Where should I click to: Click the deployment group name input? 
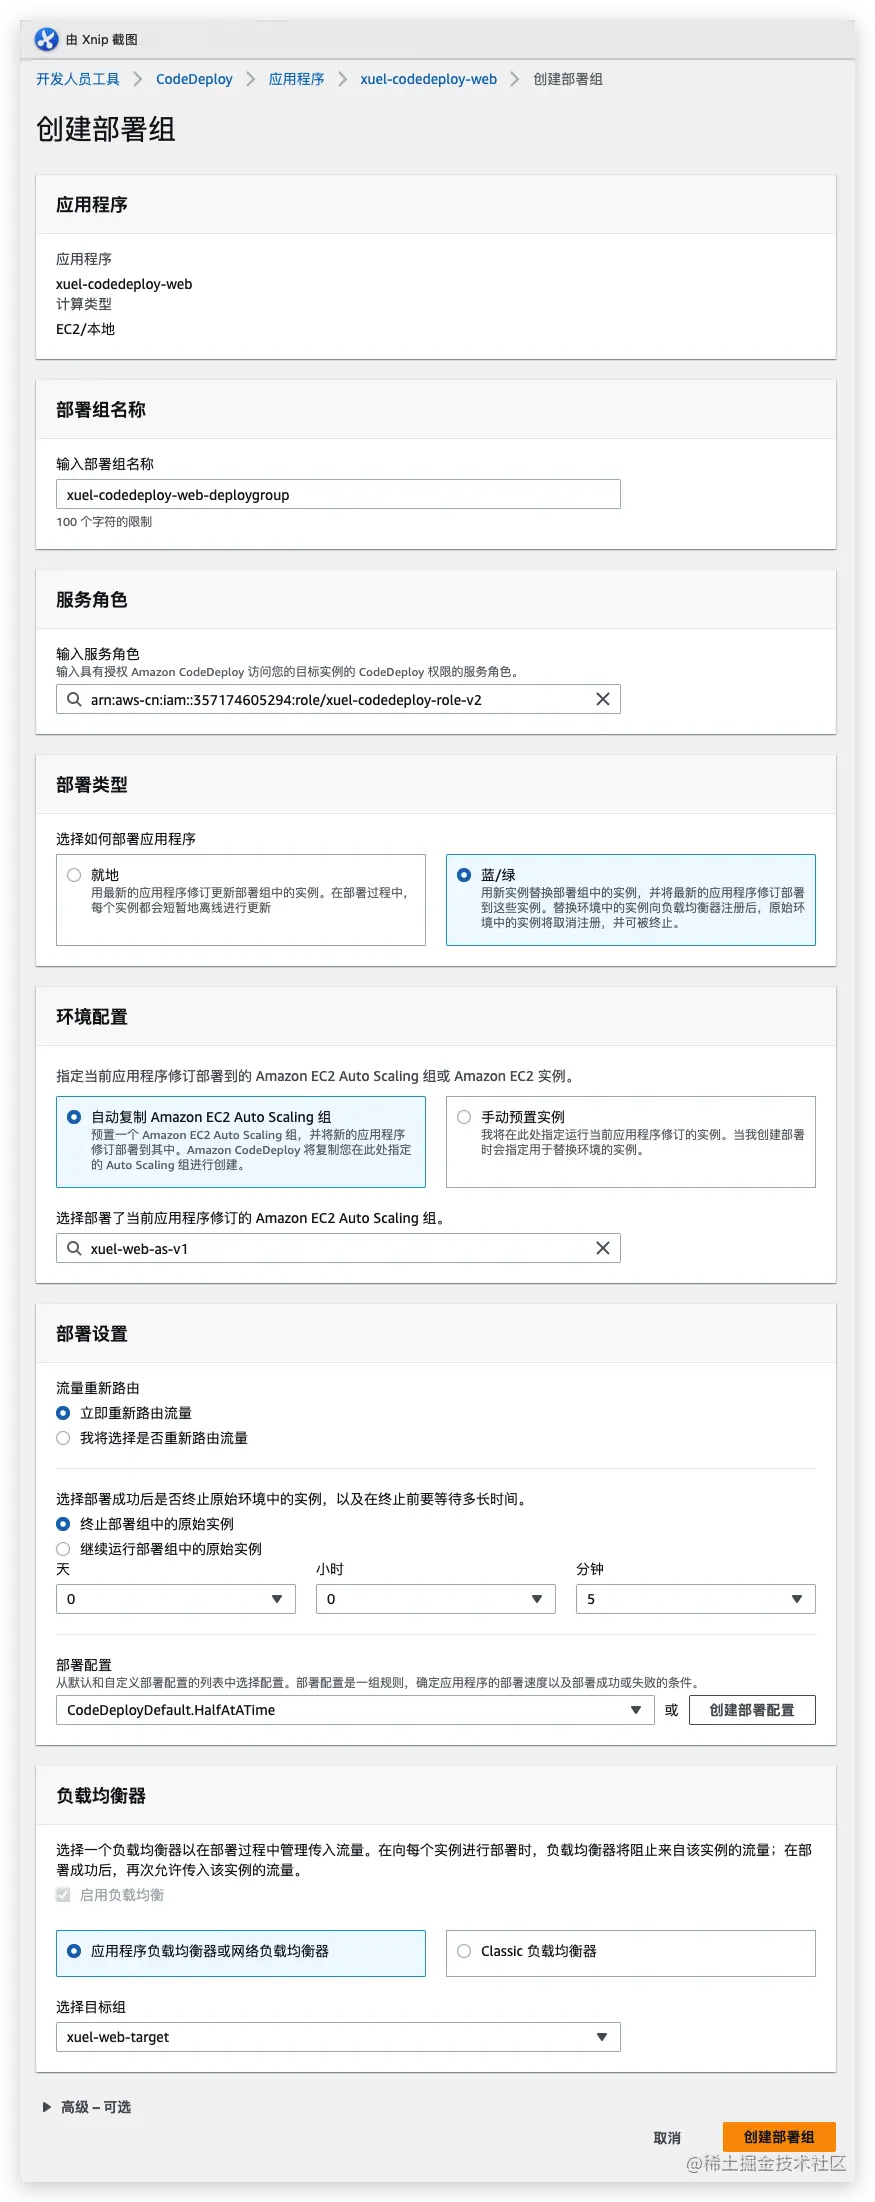338,494
